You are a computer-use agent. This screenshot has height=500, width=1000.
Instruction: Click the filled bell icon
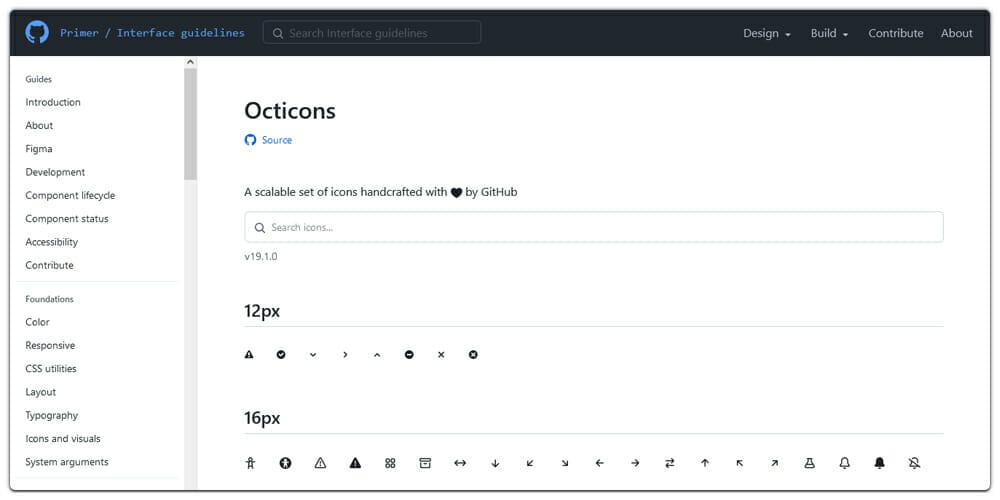[x=880, y=463]
